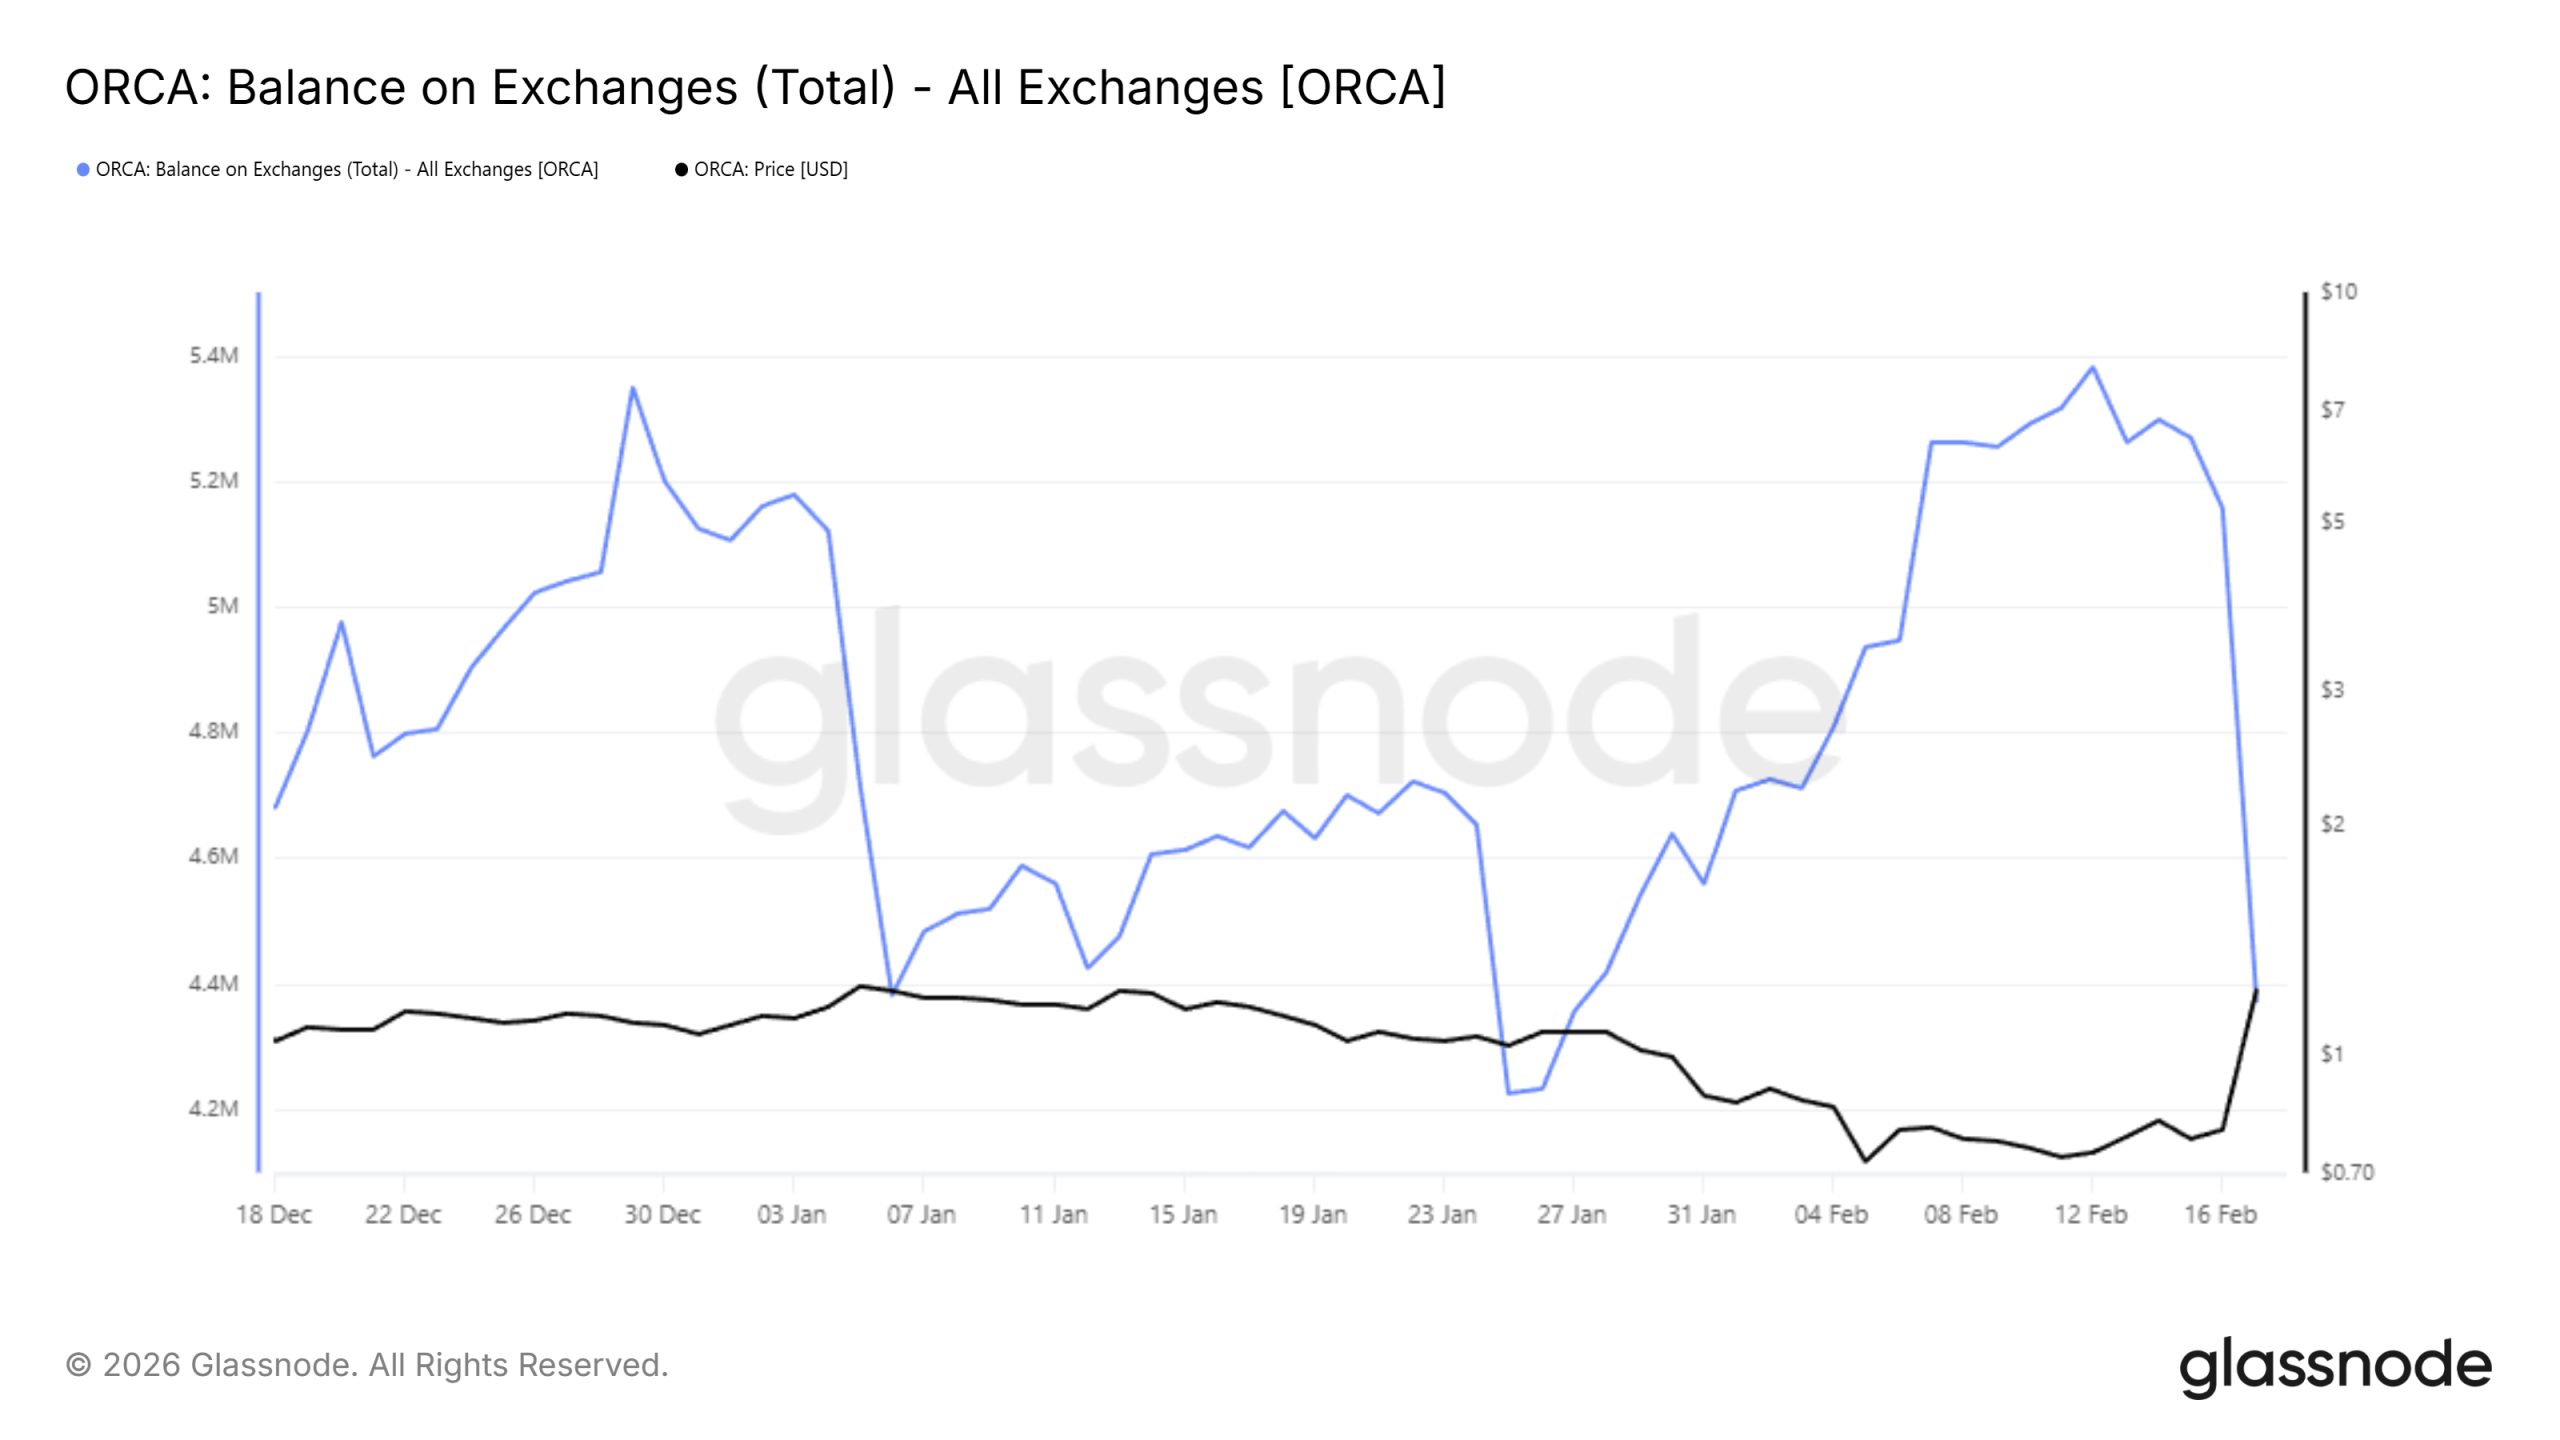
Task: Toggle the Balance on Exchanges legend label
Action: [x=346, y=170]
